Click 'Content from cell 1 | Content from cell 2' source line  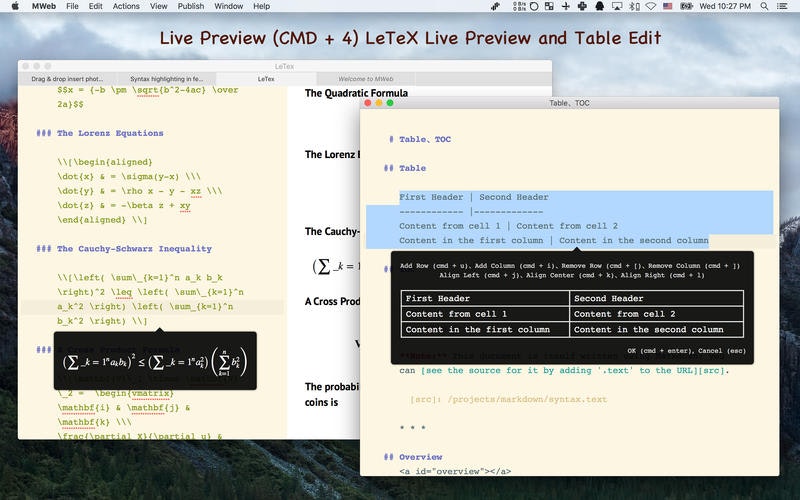pos(508,226)
